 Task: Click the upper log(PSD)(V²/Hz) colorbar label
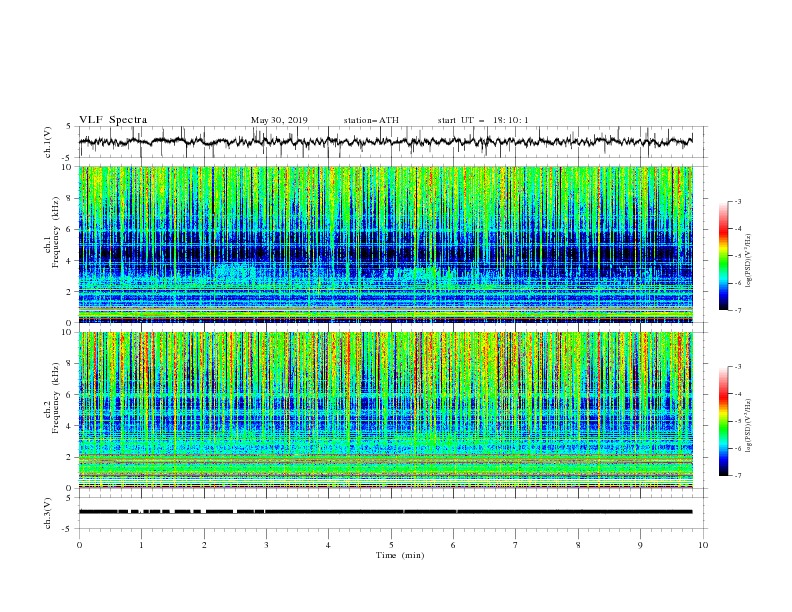(x=748, y=261)
